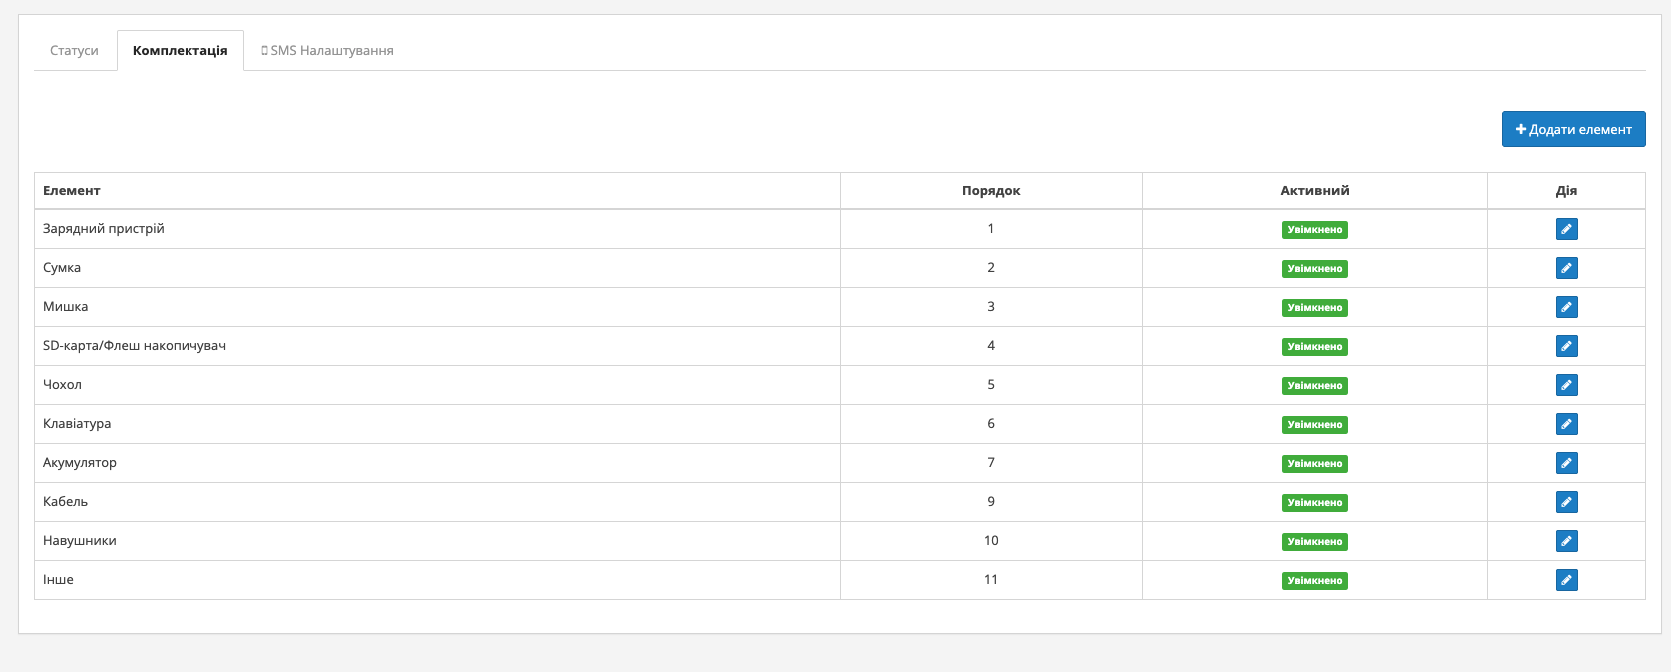The image size is (1671, 672).
Task: Edit the Інше element
Action: tap(1566, 580)
